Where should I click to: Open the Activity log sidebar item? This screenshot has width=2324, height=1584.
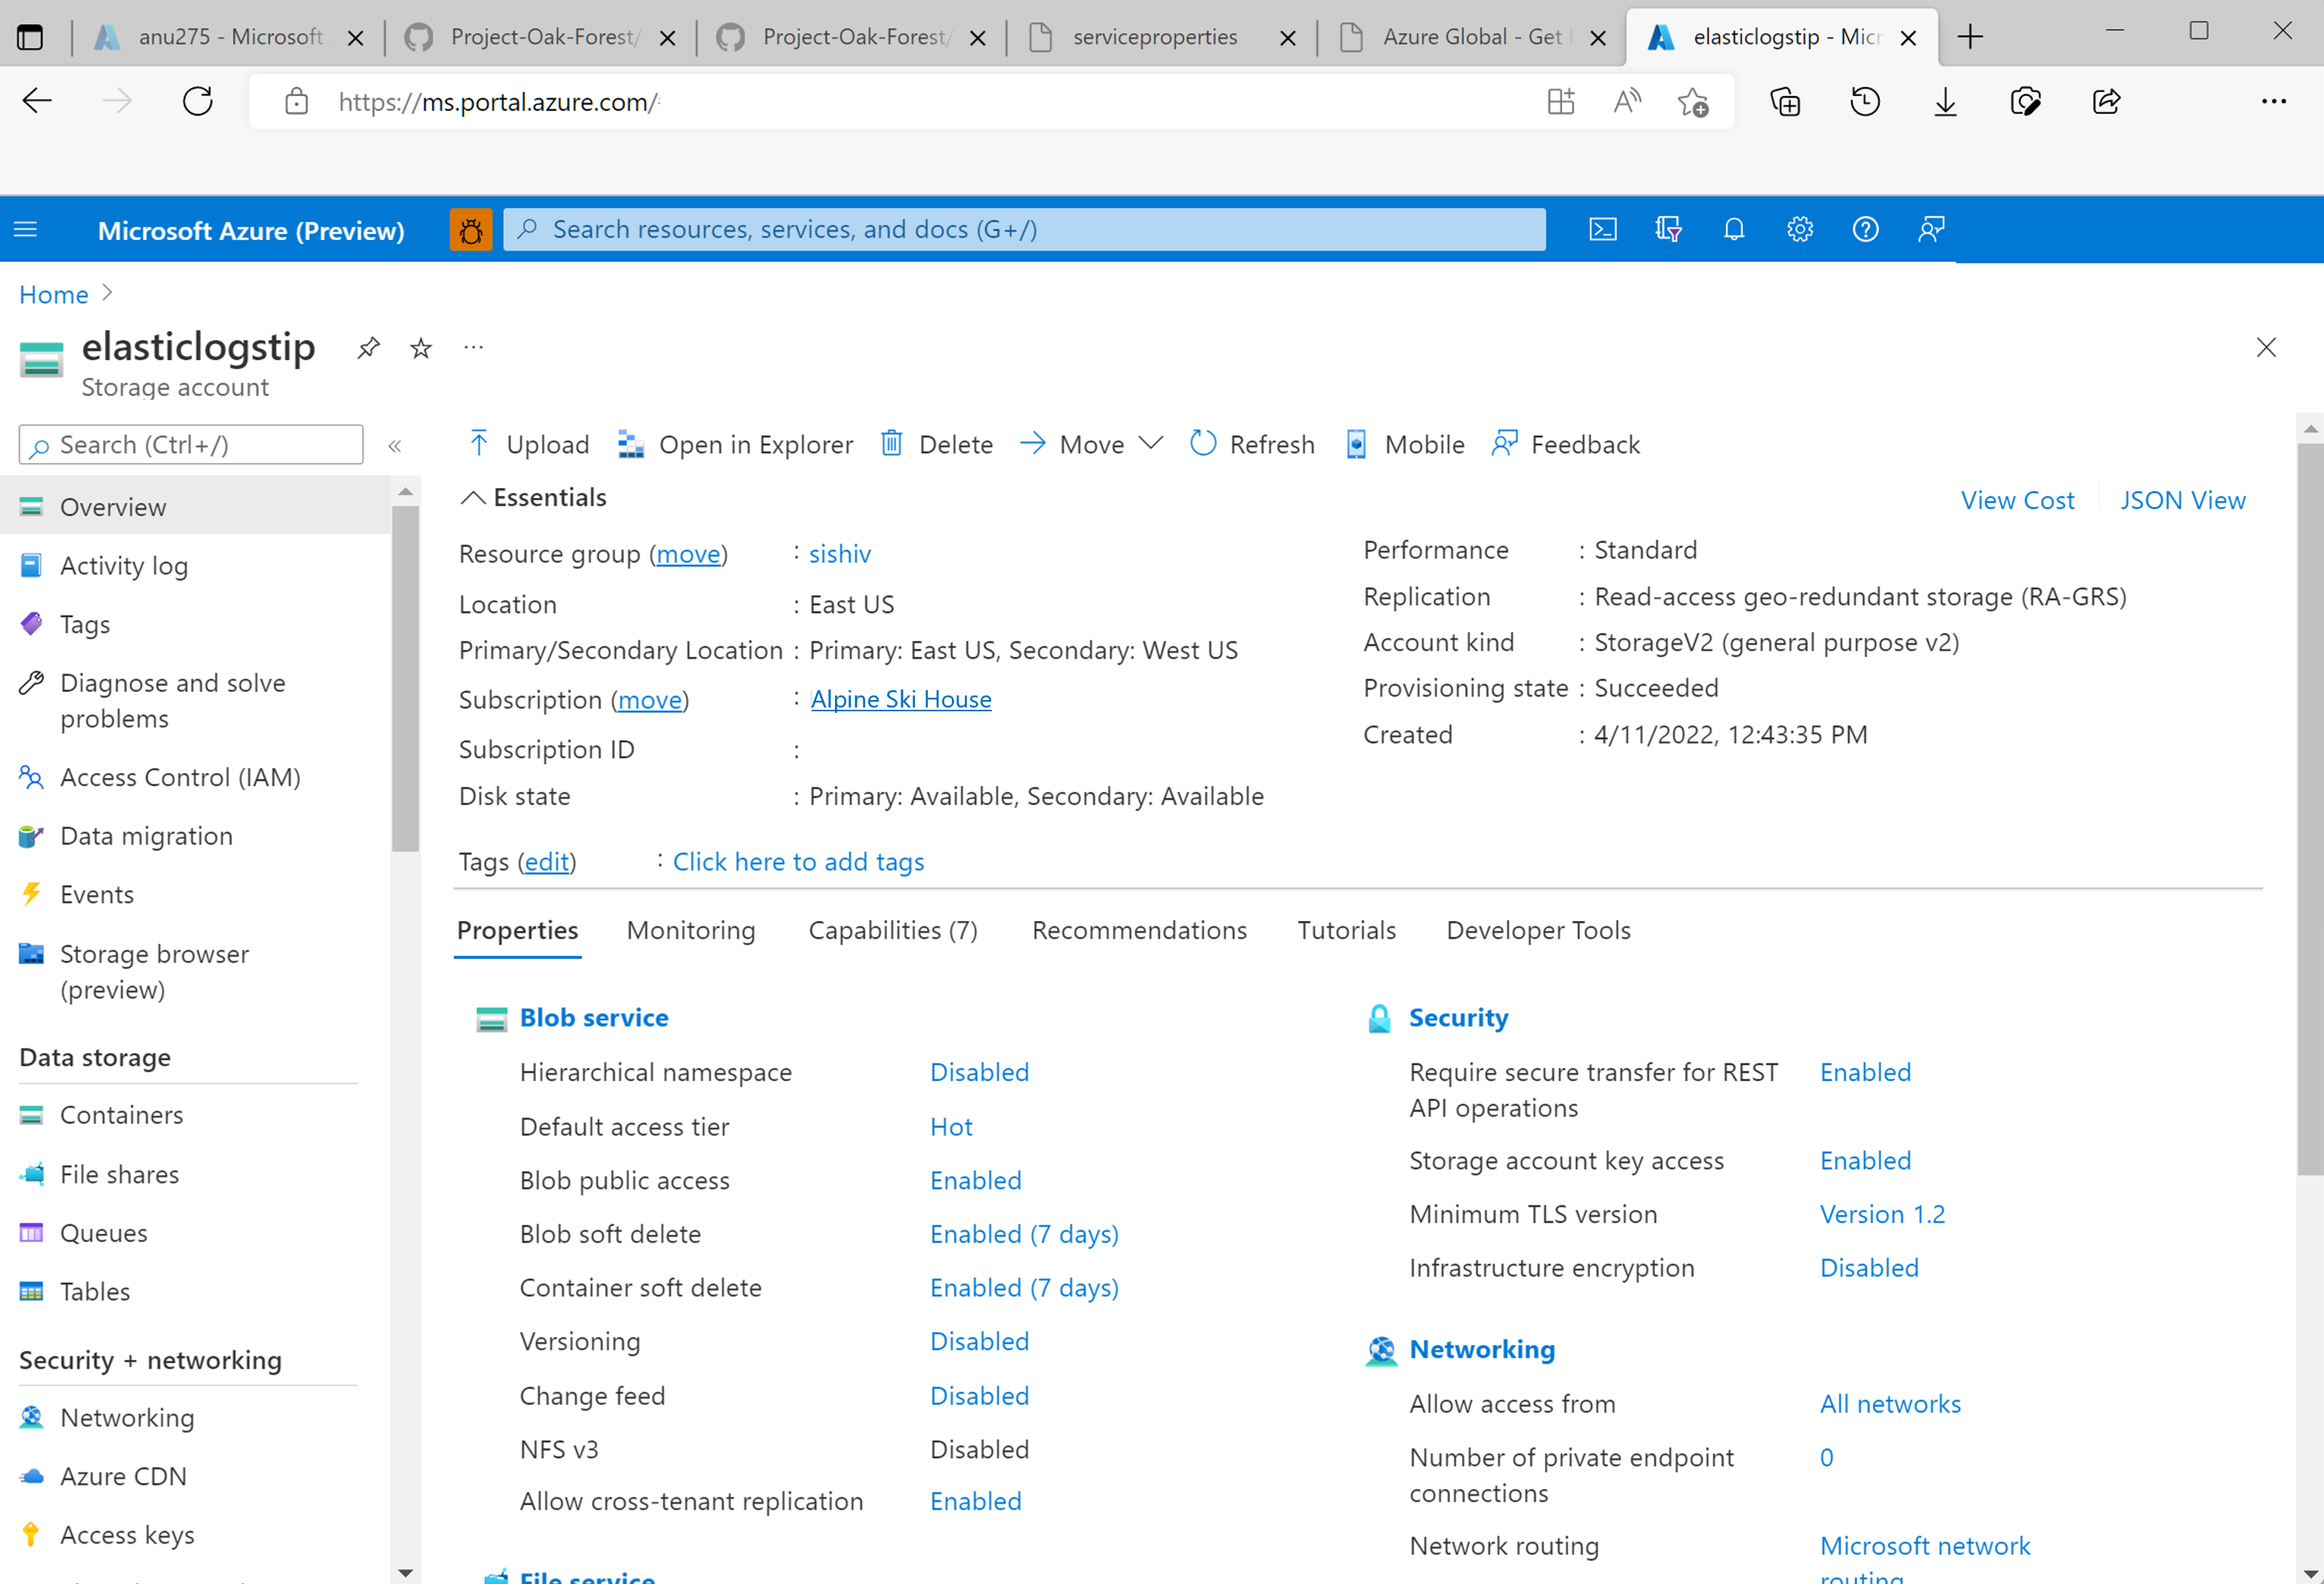[124, 565]
